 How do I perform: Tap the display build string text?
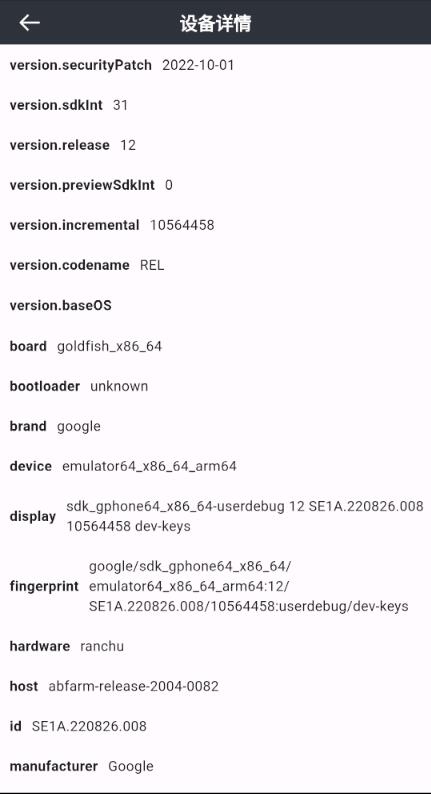point(245,517)
